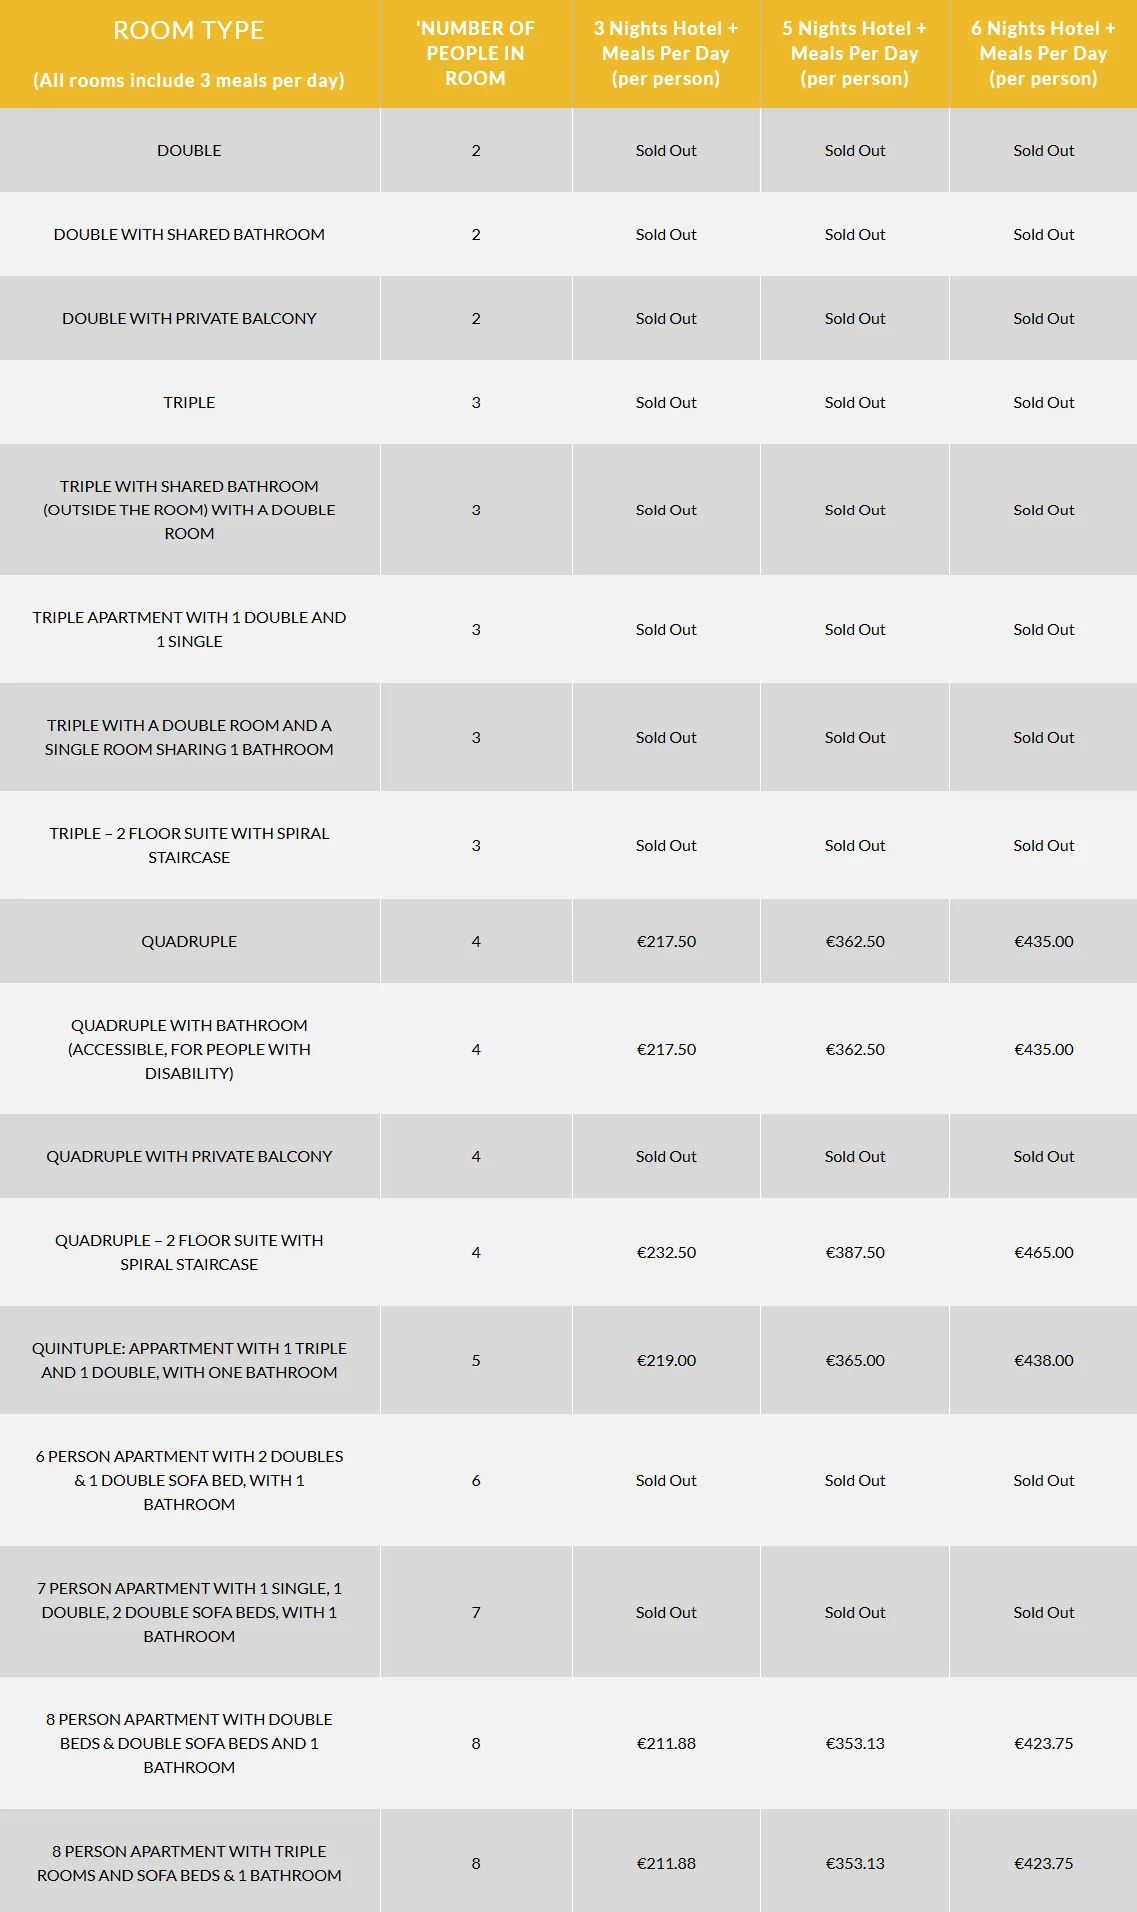
Task: Click the 7 PERSON APARTMENT room label
Action: [x=189, y=1612]
